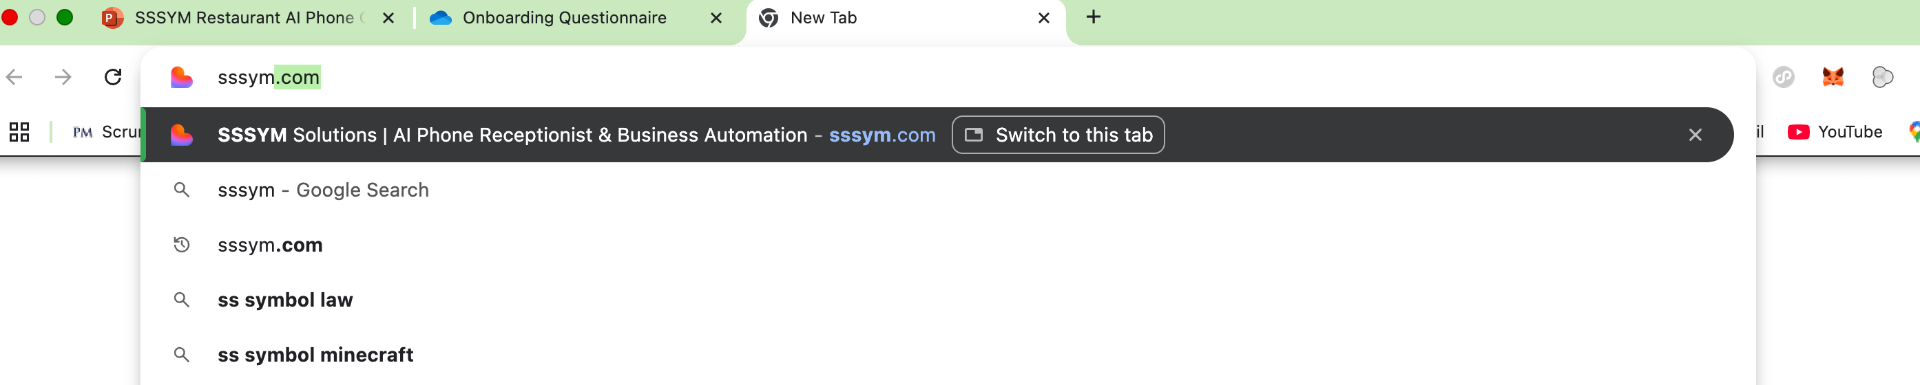Go back with the left arrow

[x=14, y=77]
